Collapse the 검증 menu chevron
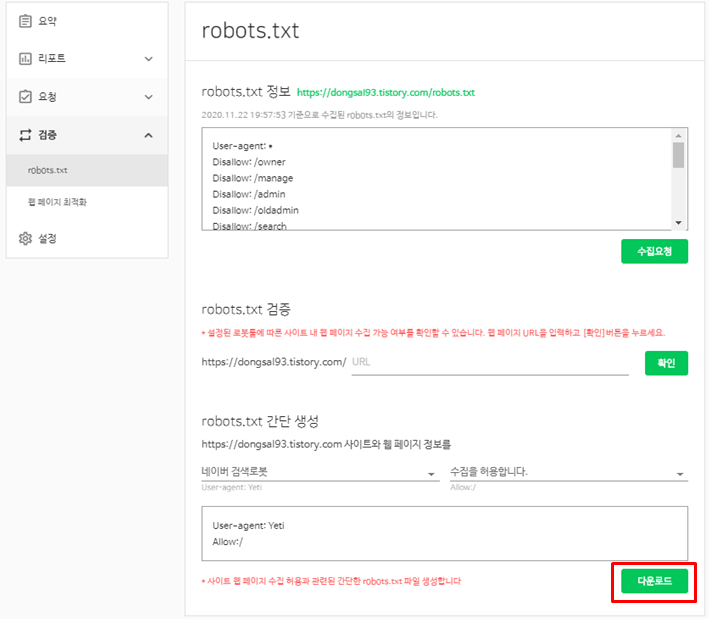This screenshot has height=619, width=709. [x=148, y=135]
